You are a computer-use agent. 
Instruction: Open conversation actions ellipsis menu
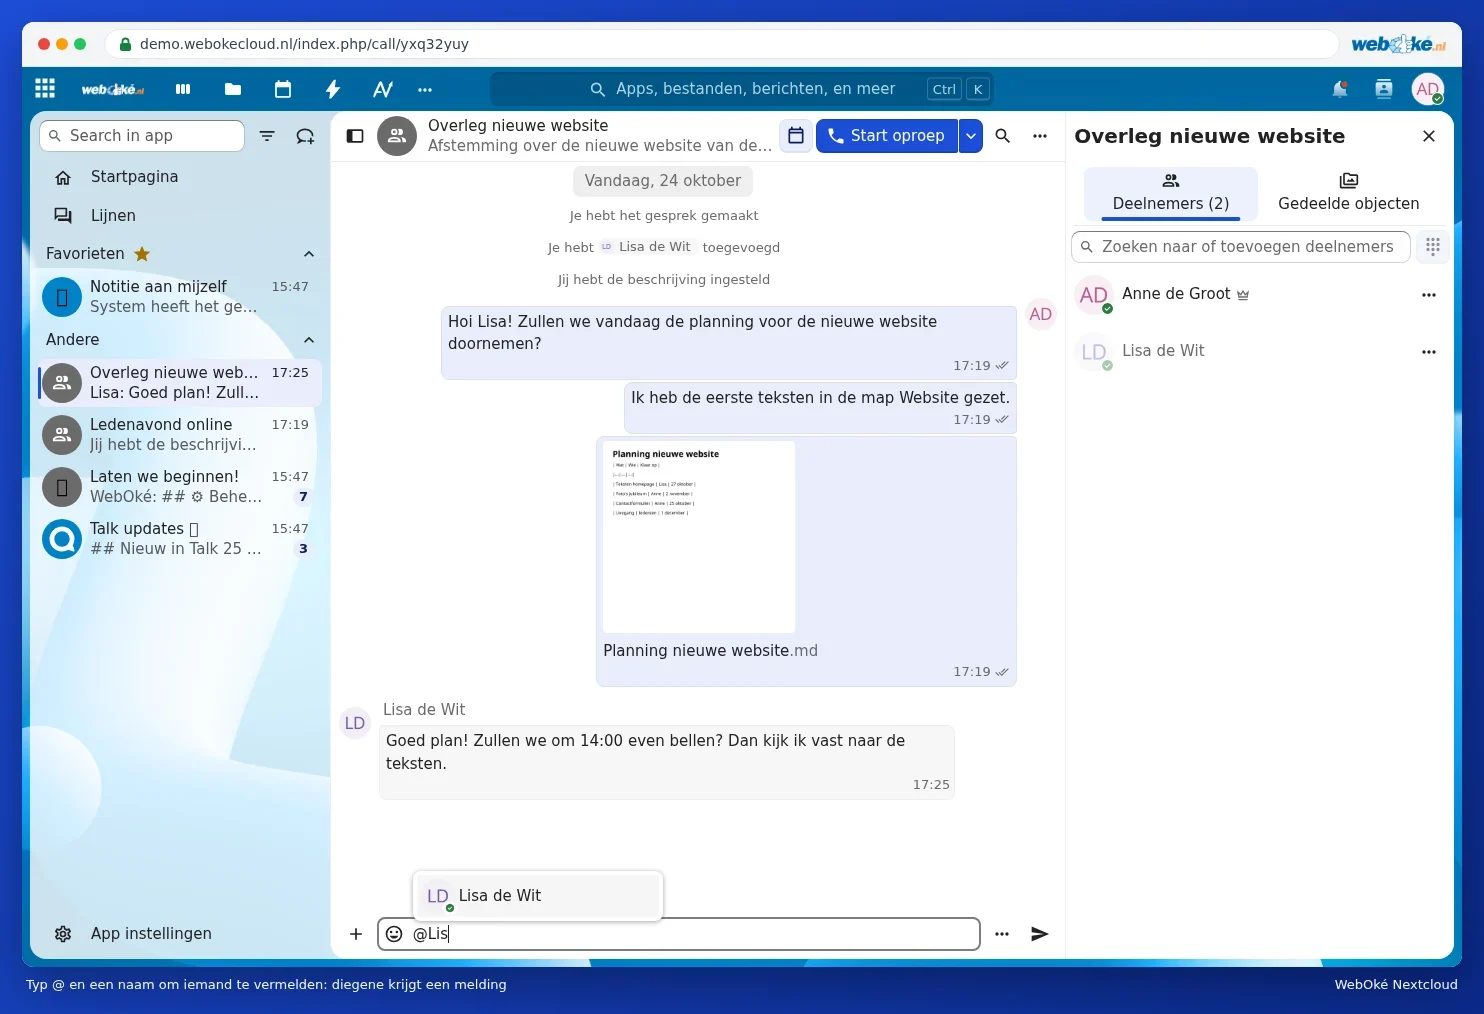point(1040,136)
